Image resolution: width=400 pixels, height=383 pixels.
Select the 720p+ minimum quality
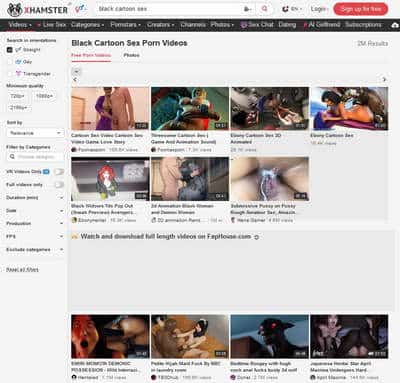[18, 96]
